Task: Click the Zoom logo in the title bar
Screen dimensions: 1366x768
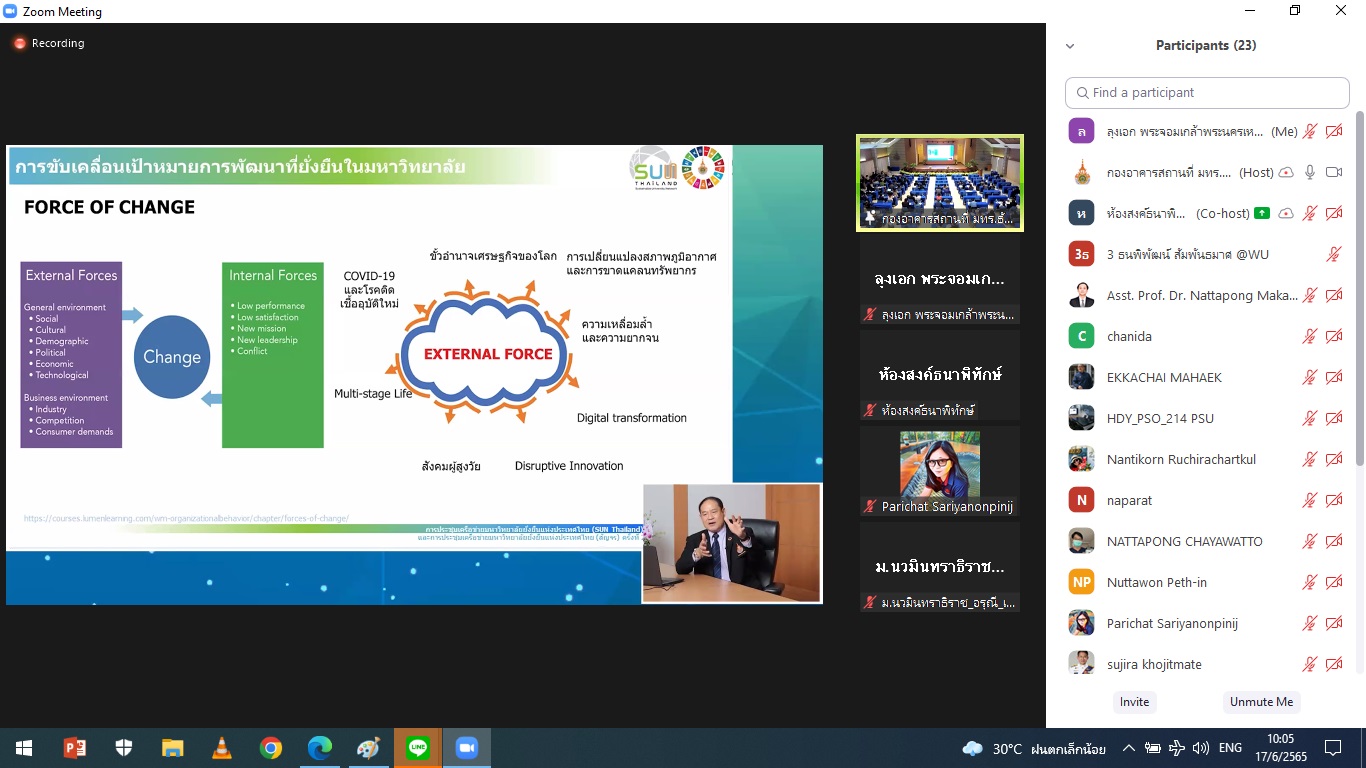Action: pos(11,12)
